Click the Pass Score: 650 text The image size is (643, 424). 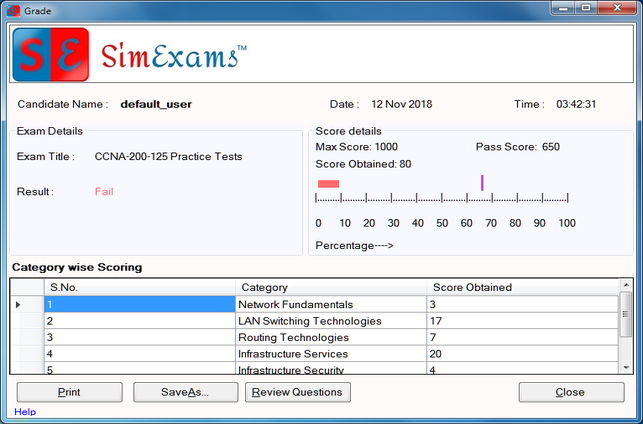(x=518, y=147)
